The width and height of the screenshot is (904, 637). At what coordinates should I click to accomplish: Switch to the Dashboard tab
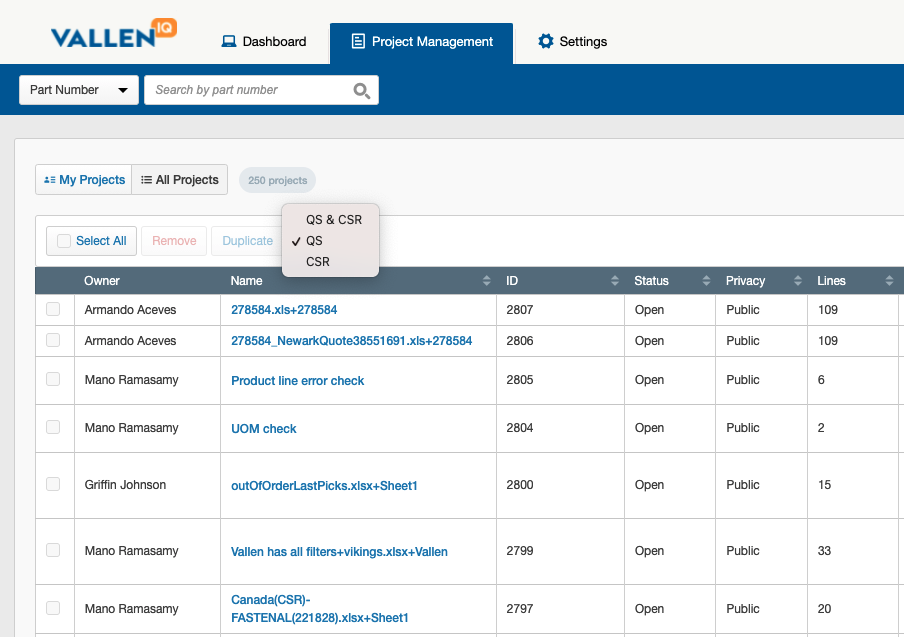[263, 41]
